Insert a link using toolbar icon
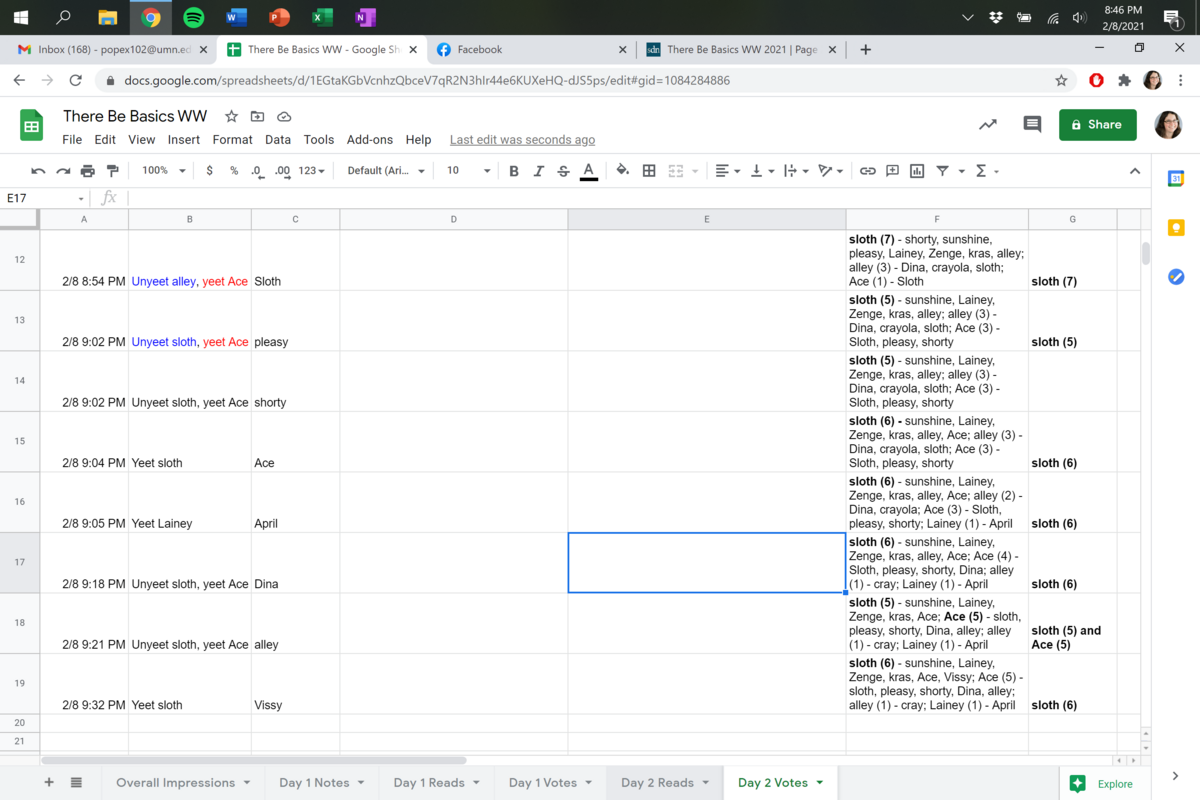 pyautogui.click(x=867, y=171)
